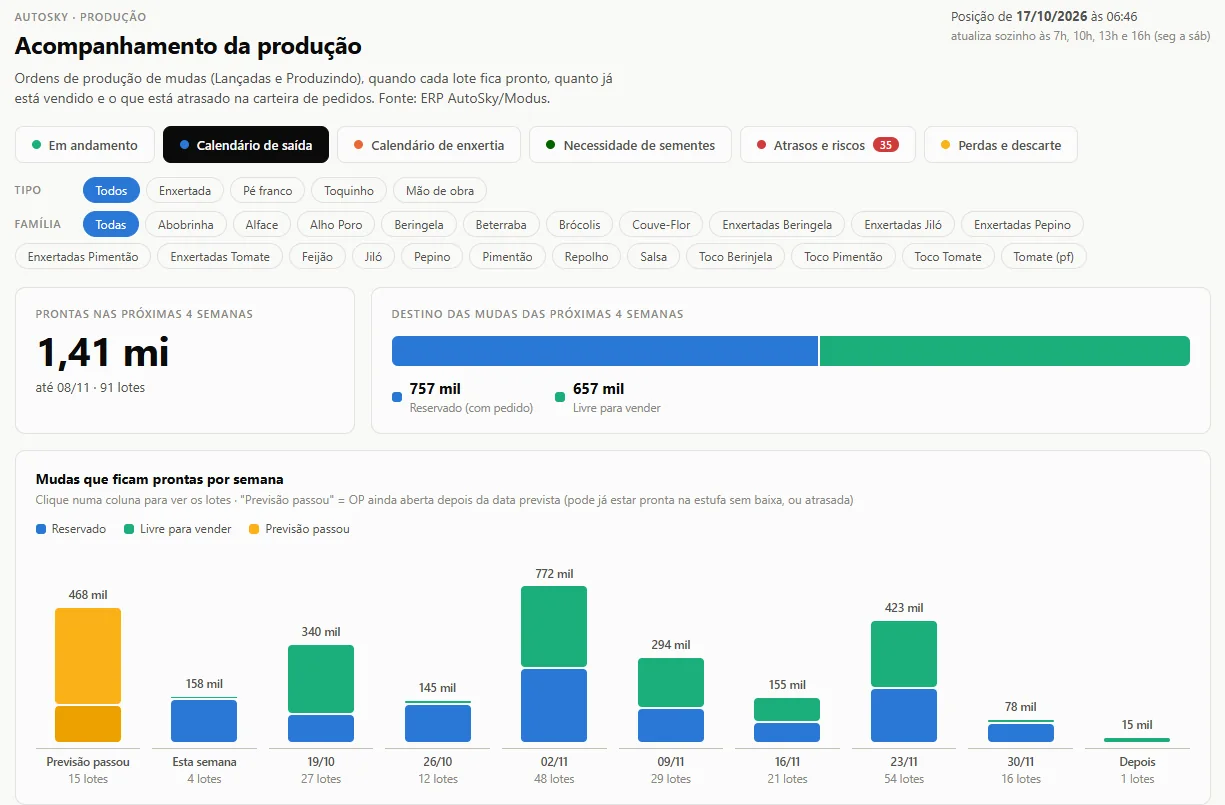Open the Previsão passou 468 mil column
The width and height of the screenshot is (1225, 805).
(x=88, y=675)
